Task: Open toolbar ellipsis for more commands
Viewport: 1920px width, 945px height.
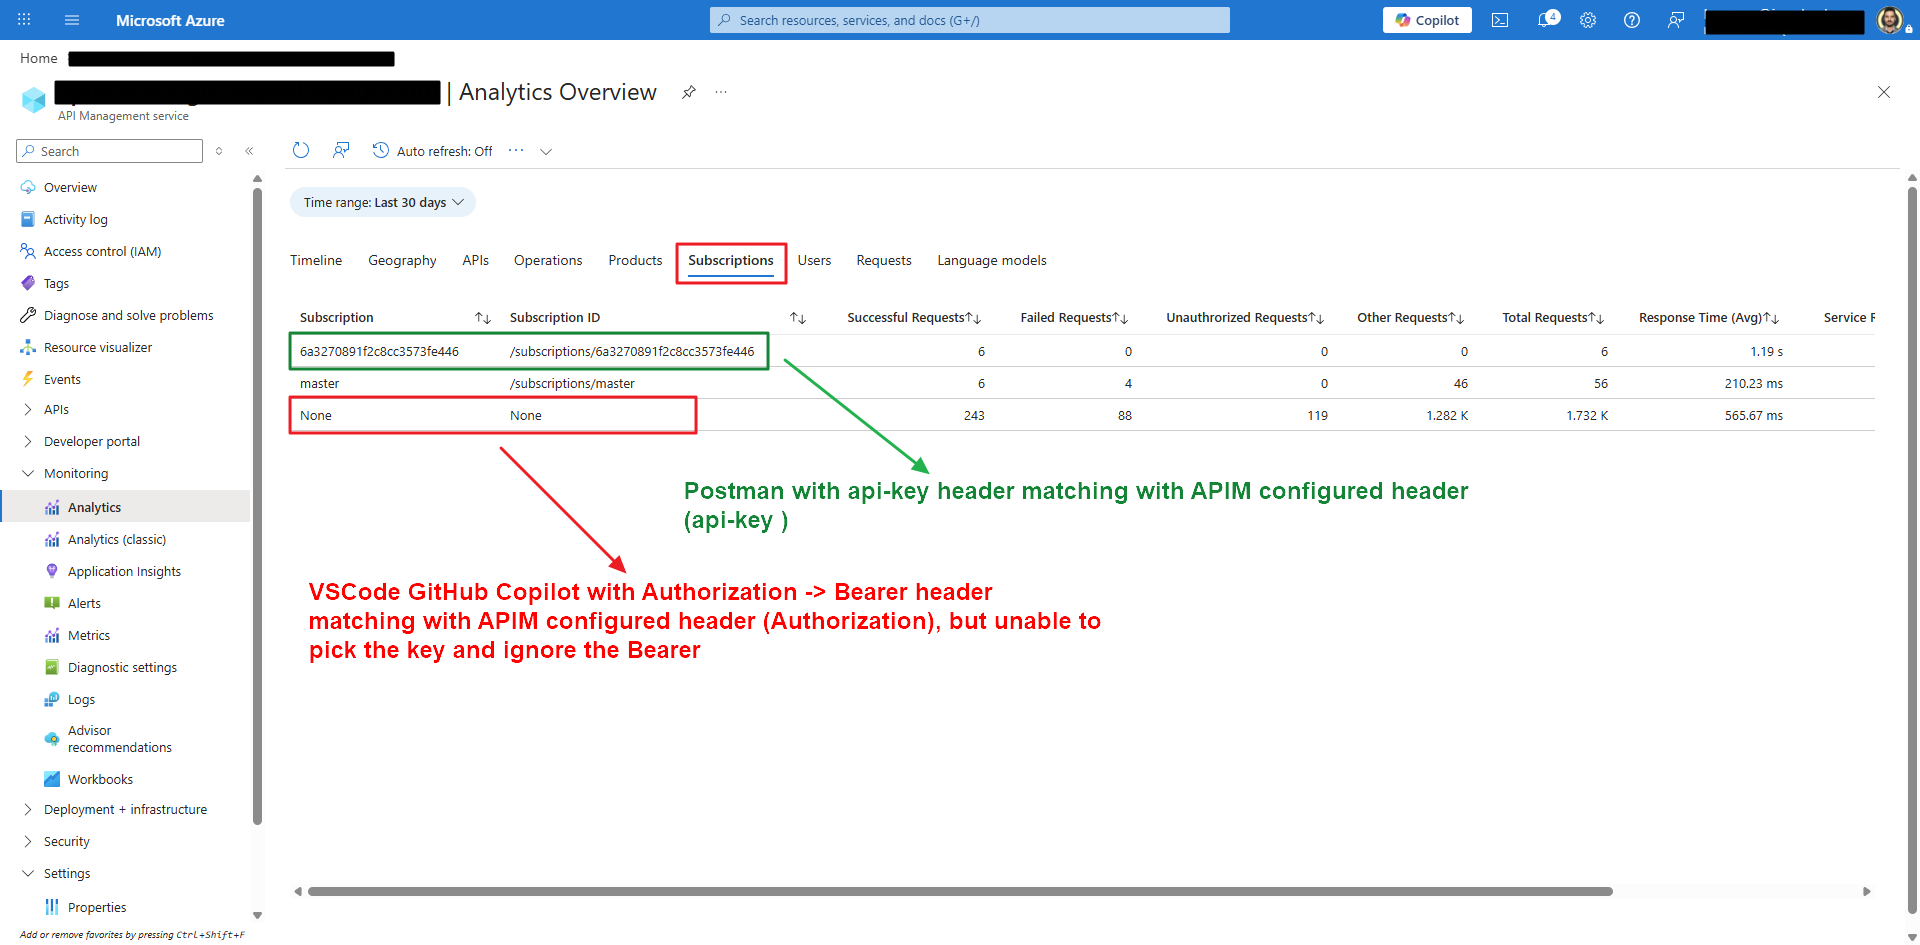Action: pos(516,150)
